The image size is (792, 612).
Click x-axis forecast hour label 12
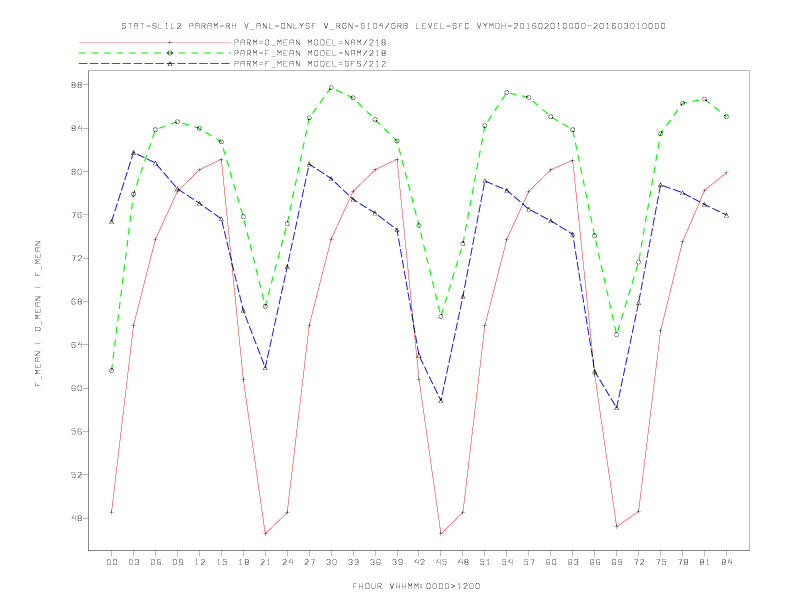tap(200, 562)
